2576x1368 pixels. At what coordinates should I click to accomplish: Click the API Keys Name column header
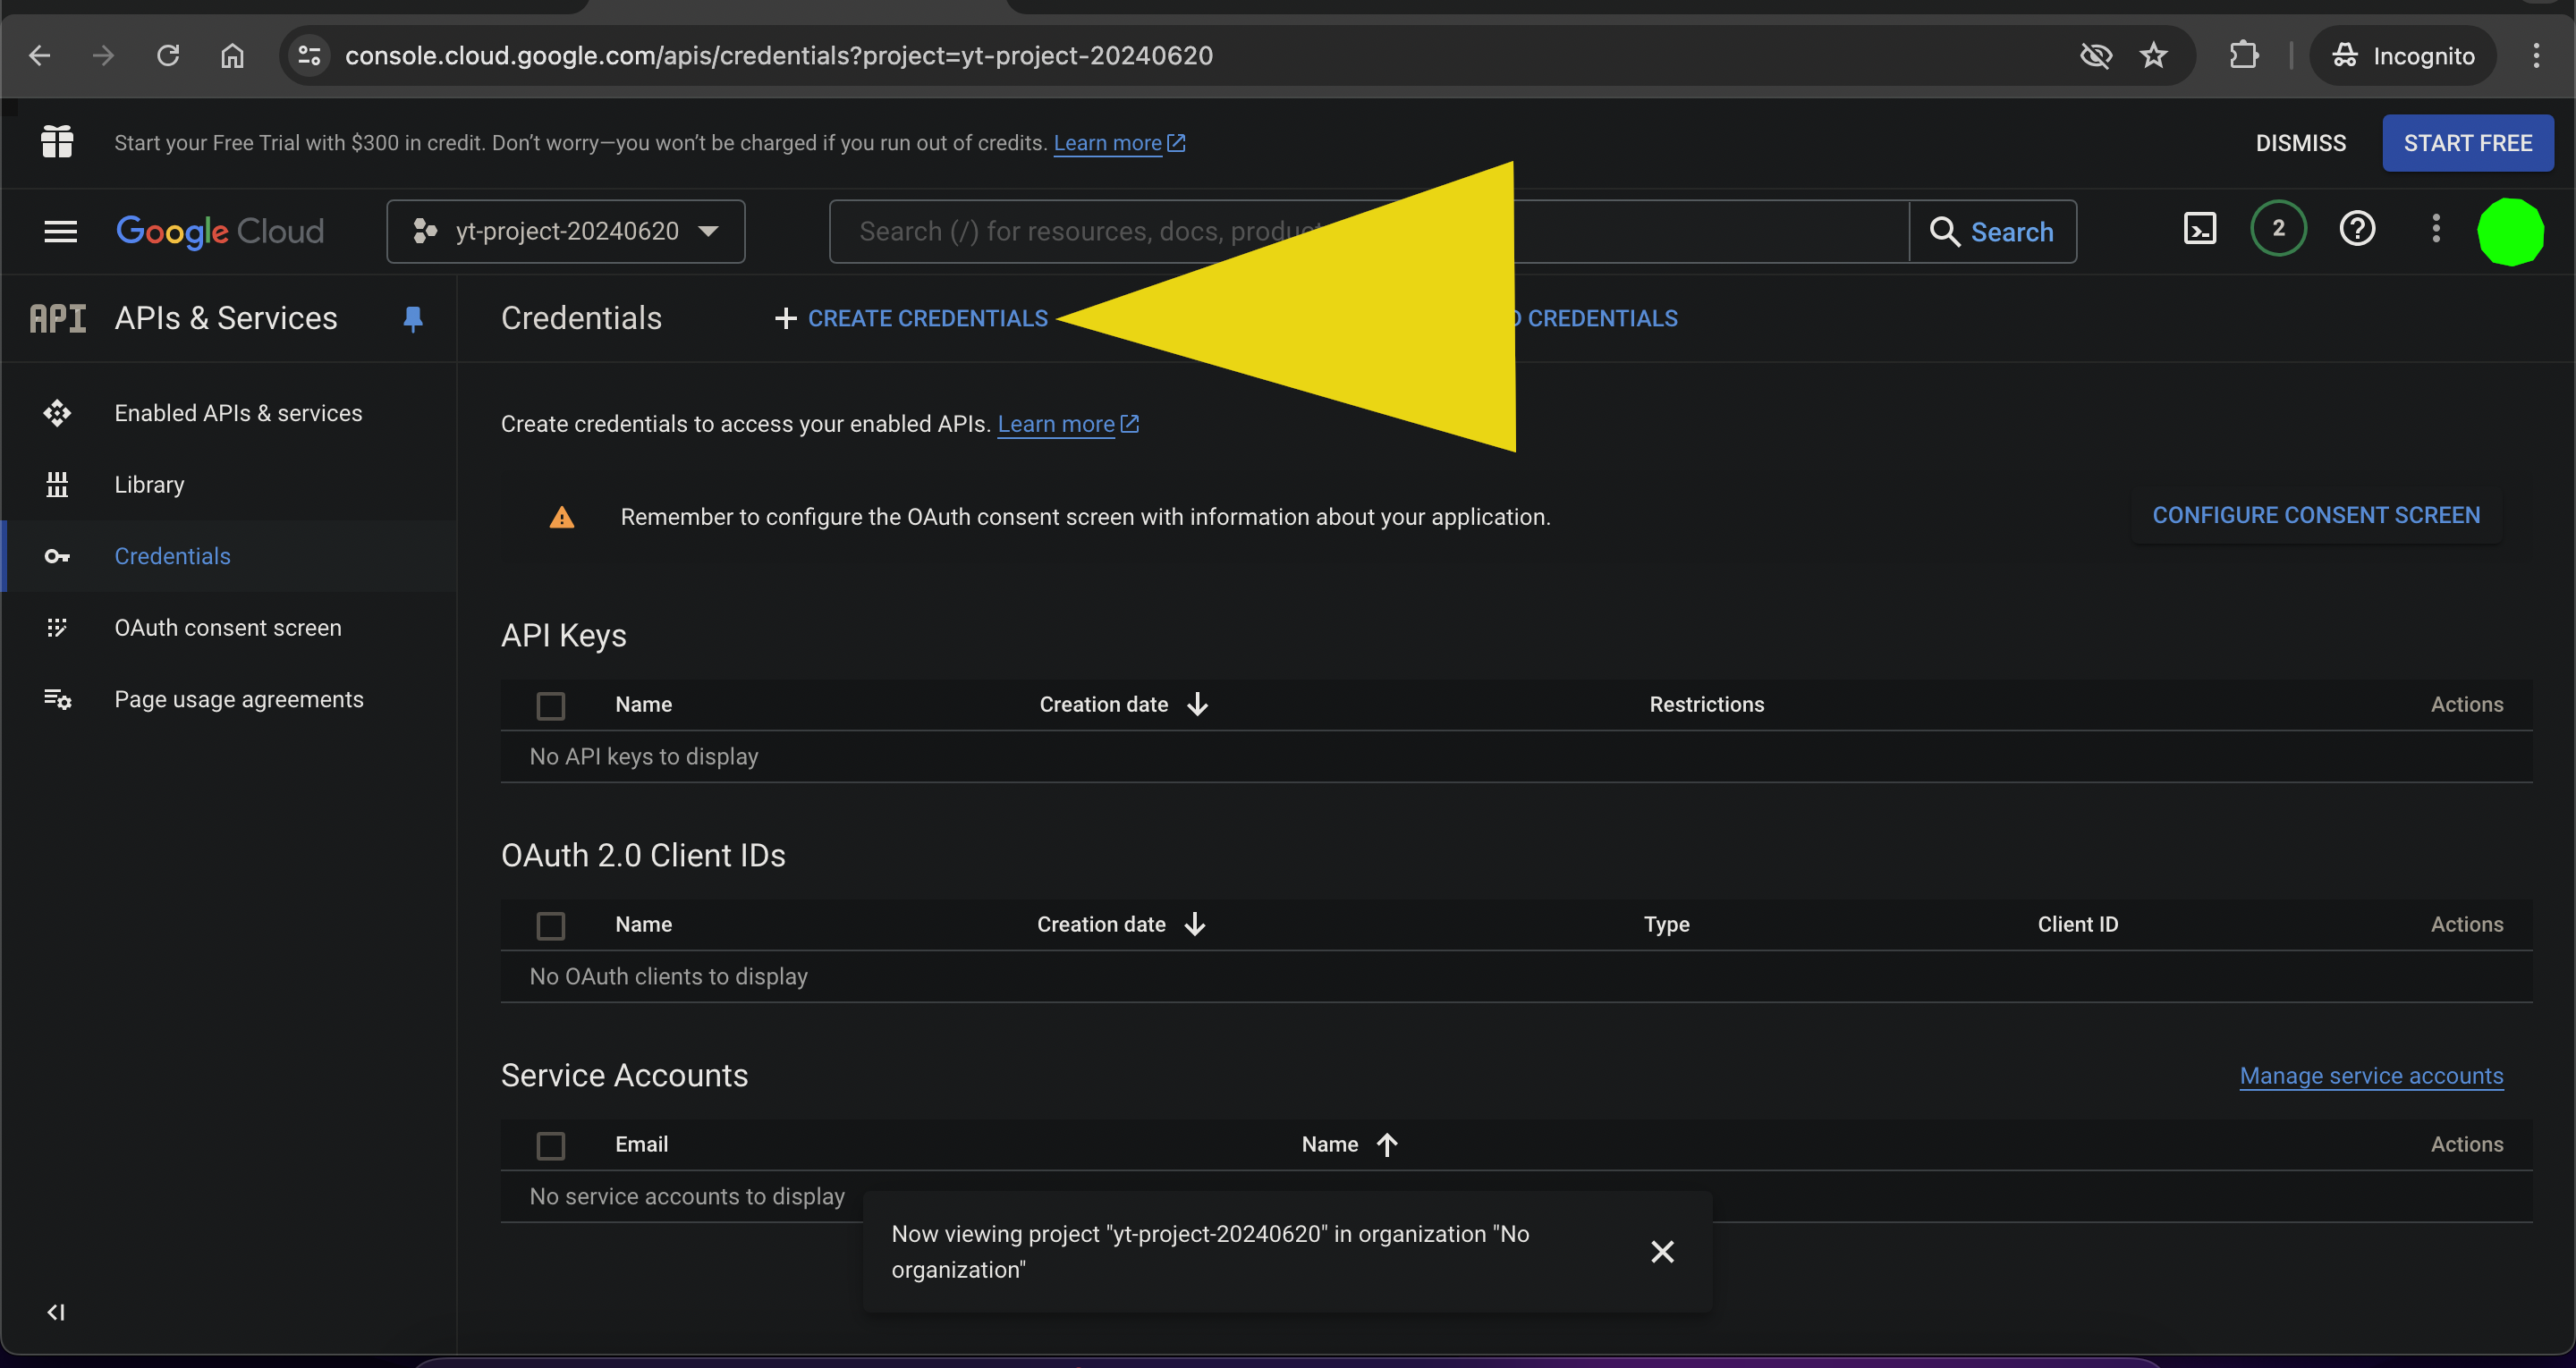(644, 705)
